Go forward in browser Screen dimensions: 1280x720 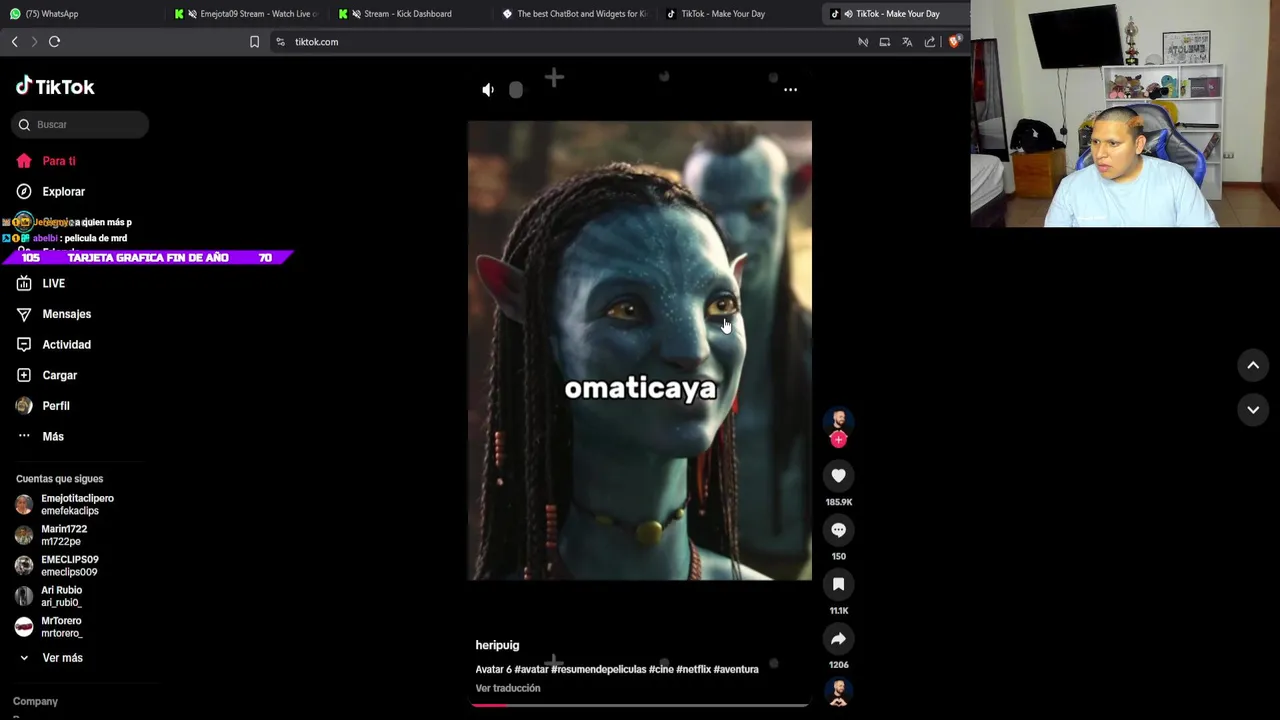click(34, 42)
